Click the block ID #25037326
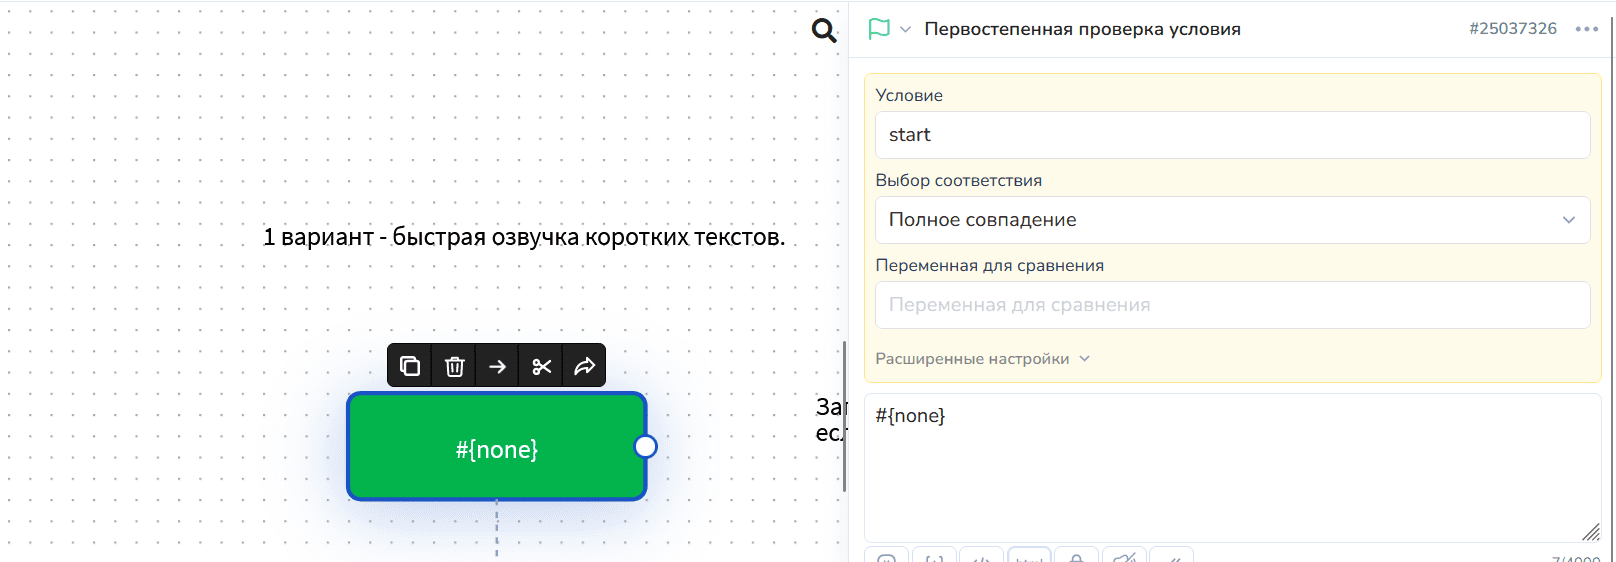The image size is (1616, 562). click(1512, 29)
